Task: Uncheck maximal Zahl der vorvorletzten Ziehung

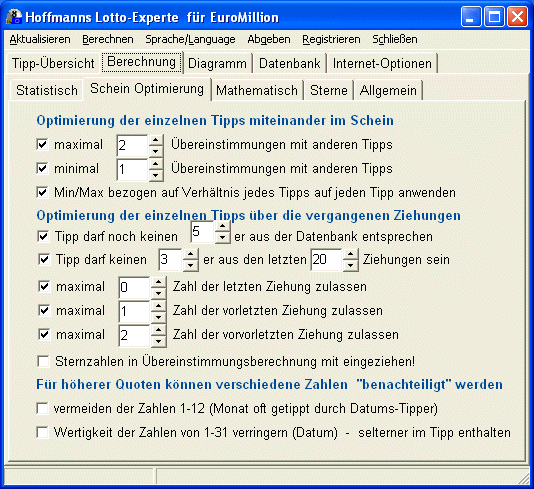Action: (44, 334)
